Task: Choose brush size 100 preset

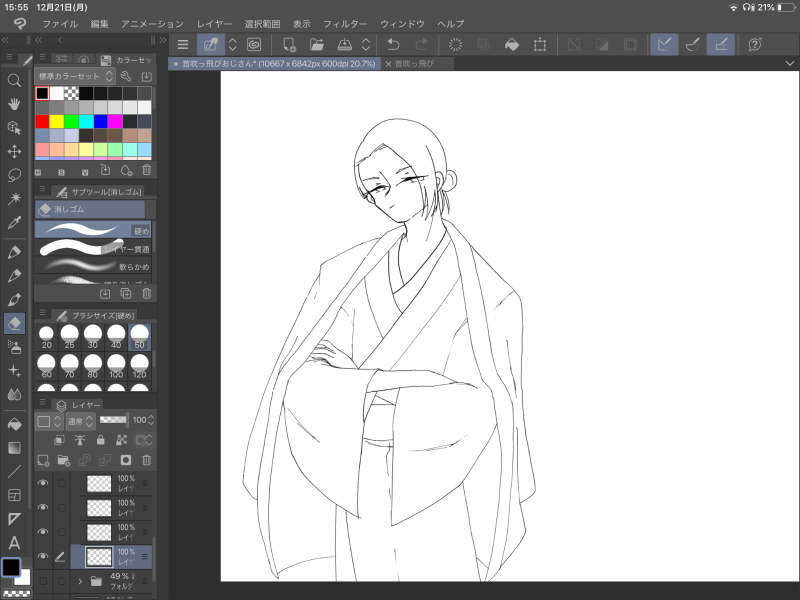Action: click(116, 366)
